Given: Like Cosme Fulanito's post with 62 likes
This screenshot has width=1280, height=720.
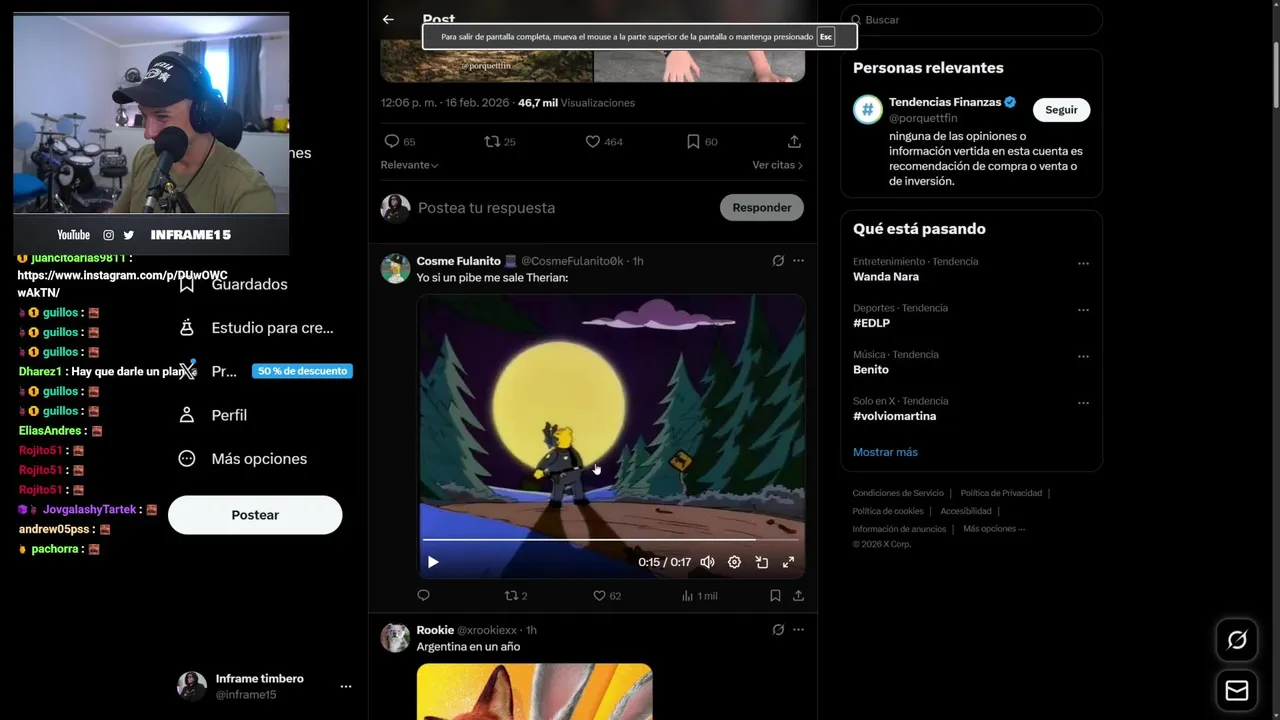Looking at the screenshot, I should [x=606, y=596].
